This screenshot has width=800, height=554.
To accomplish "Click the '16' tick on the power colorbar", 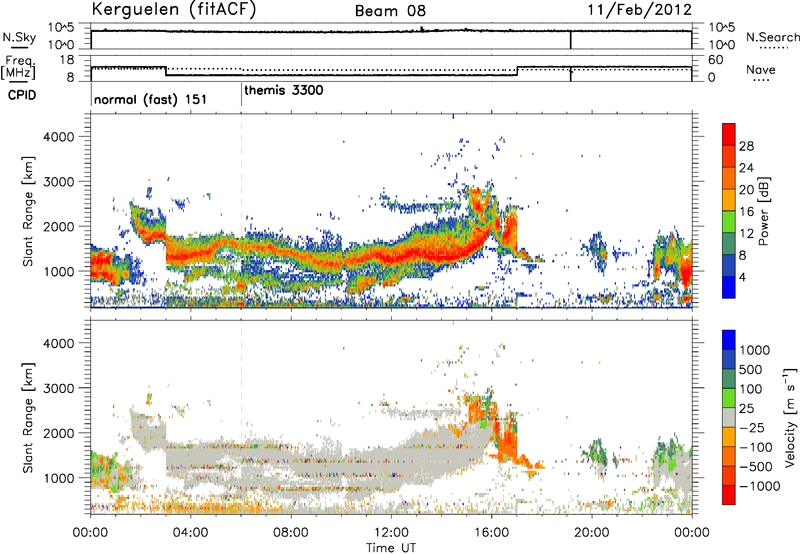I will (746, 212).
